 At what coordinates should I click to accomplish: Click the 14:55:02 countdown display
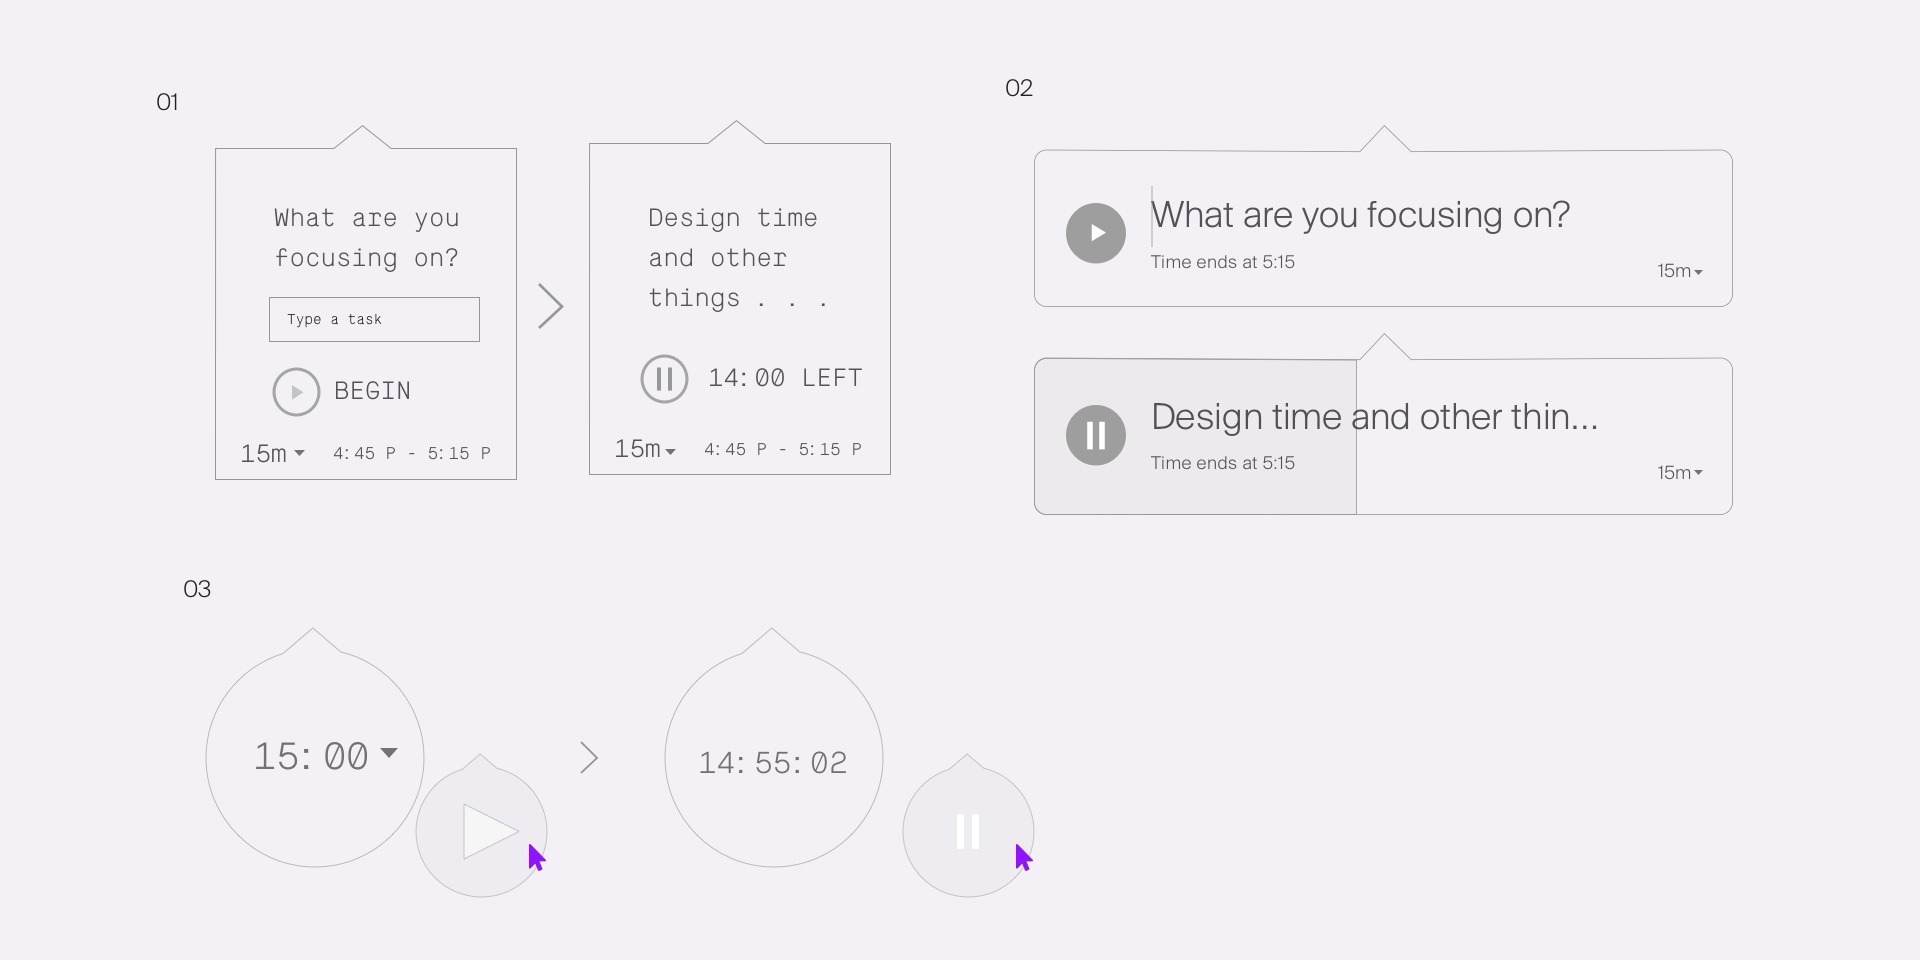pyautogui.click(x=773, y=763)
